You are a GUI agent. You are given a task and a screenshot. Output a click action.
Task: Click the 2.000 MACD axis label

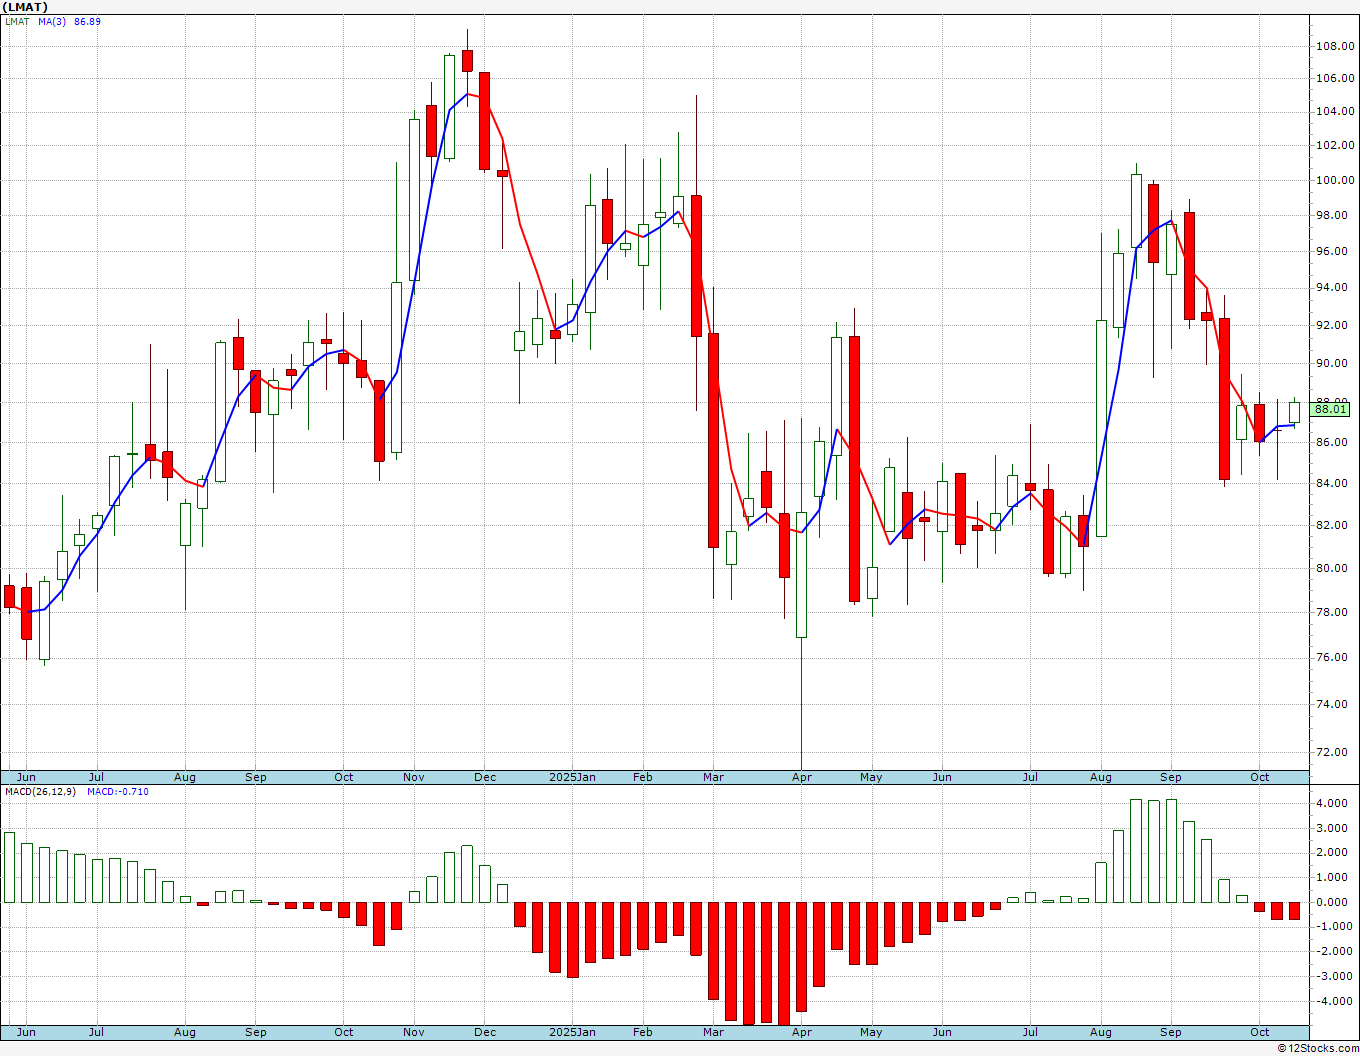click(1334, 853)
